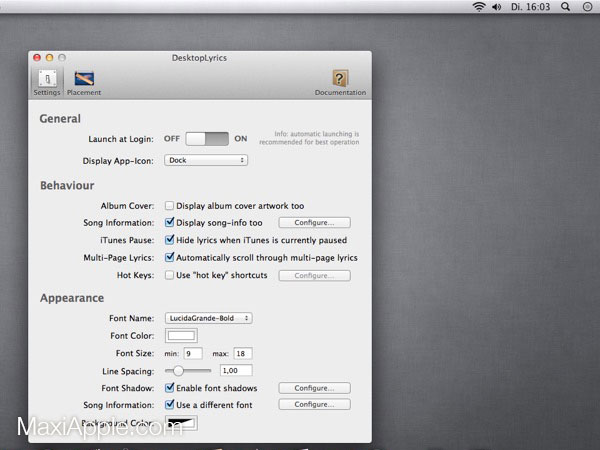Image resolution: width=600 pixels, height=450 pixels.
Task: Click the Display App-Icon label
Action: click(118, 161)
